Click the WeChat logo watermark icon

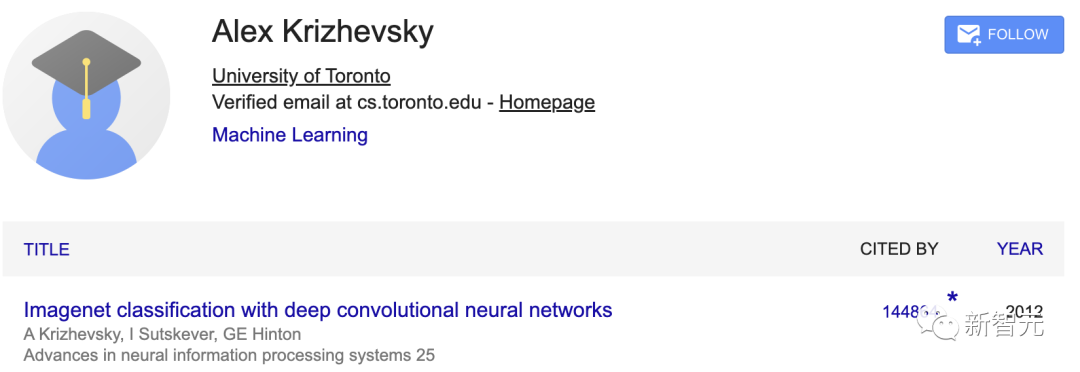(x=936, y=324)
